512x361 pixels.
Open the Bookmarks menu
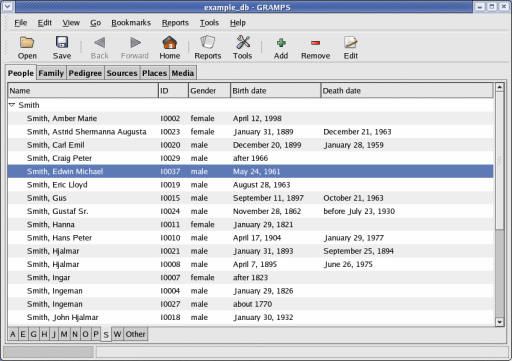coord(131,23)
